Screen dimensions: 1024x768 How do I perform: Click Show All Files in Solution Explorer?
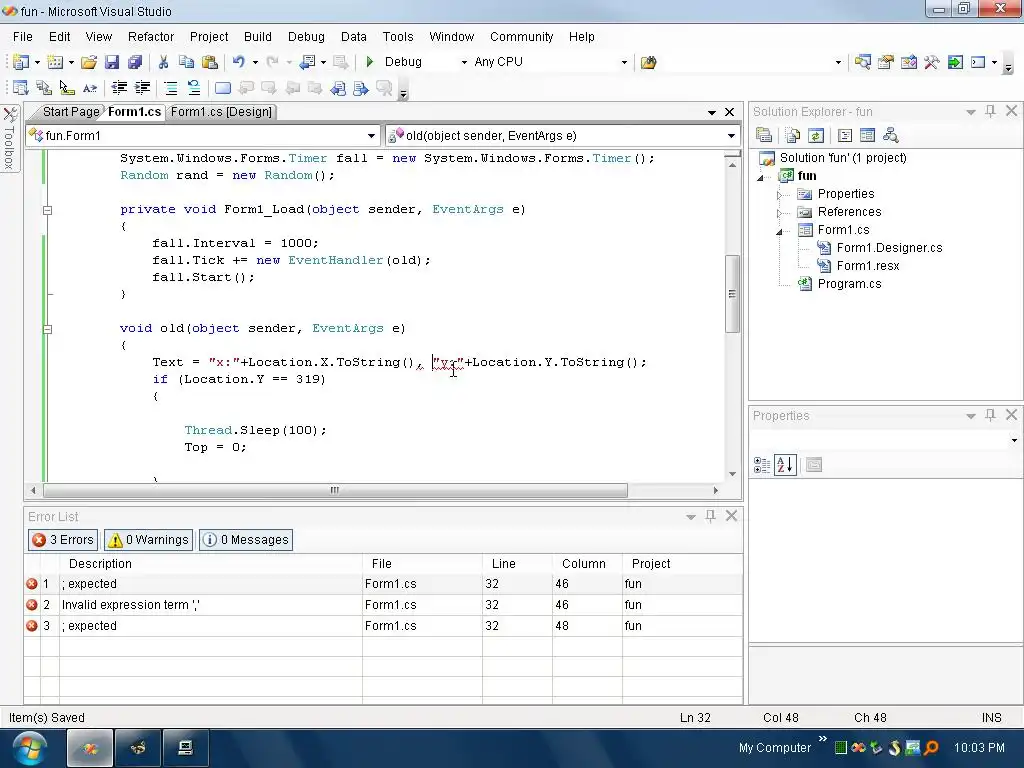pyautogui.click(x=793, y=135)
